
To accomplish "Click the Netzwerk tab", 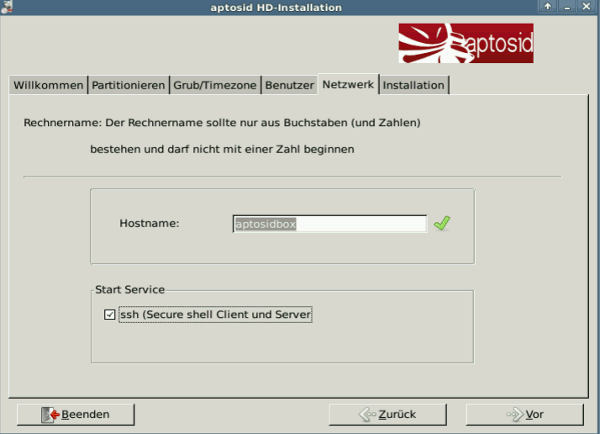I will point(348,84).
